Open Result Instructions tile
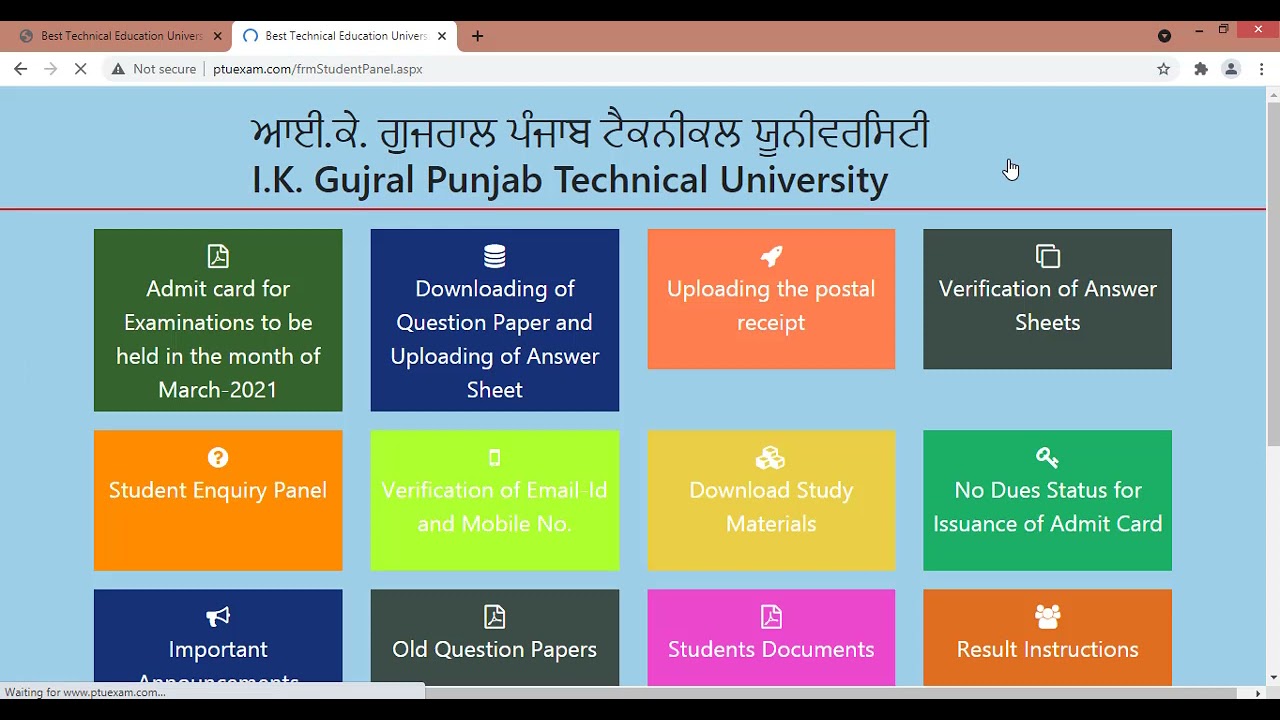Image resolution: width=1280 pixels, height=720 pixels. [1047, 637]
